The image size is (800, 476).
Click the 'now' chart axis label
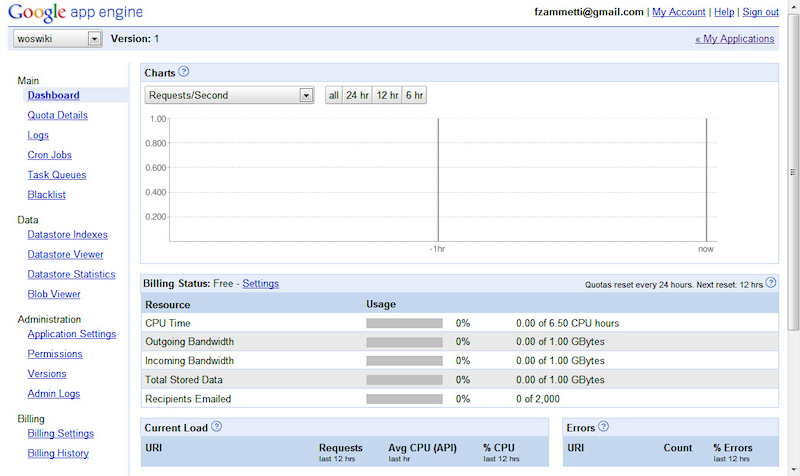tap(706, 249)
